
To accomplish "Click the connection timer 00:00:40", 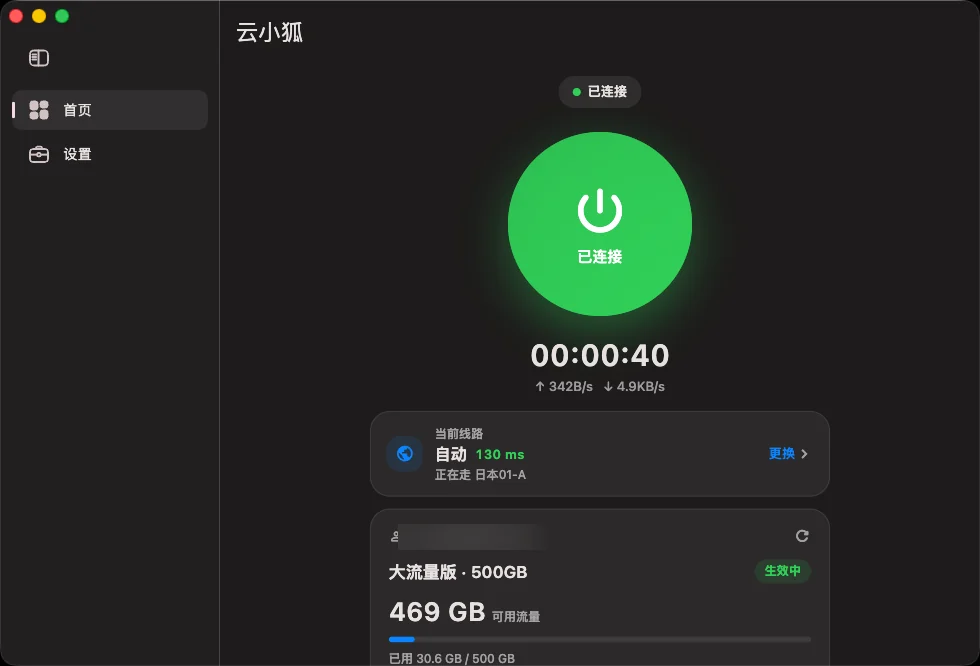I will 599,355.
